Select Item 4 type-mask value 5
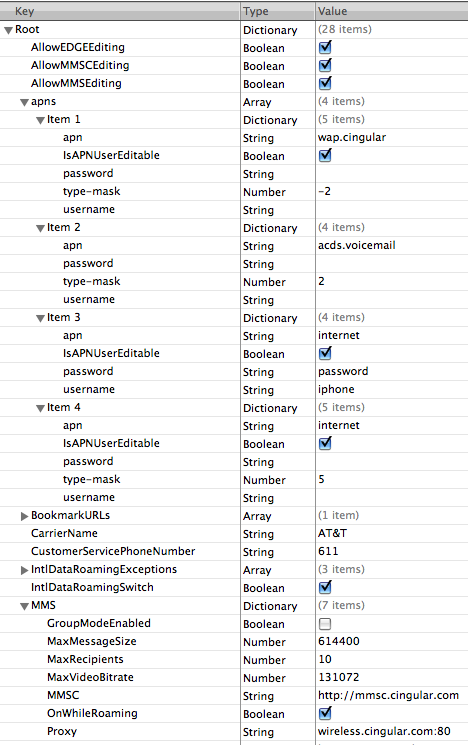 tap(322, 479)
